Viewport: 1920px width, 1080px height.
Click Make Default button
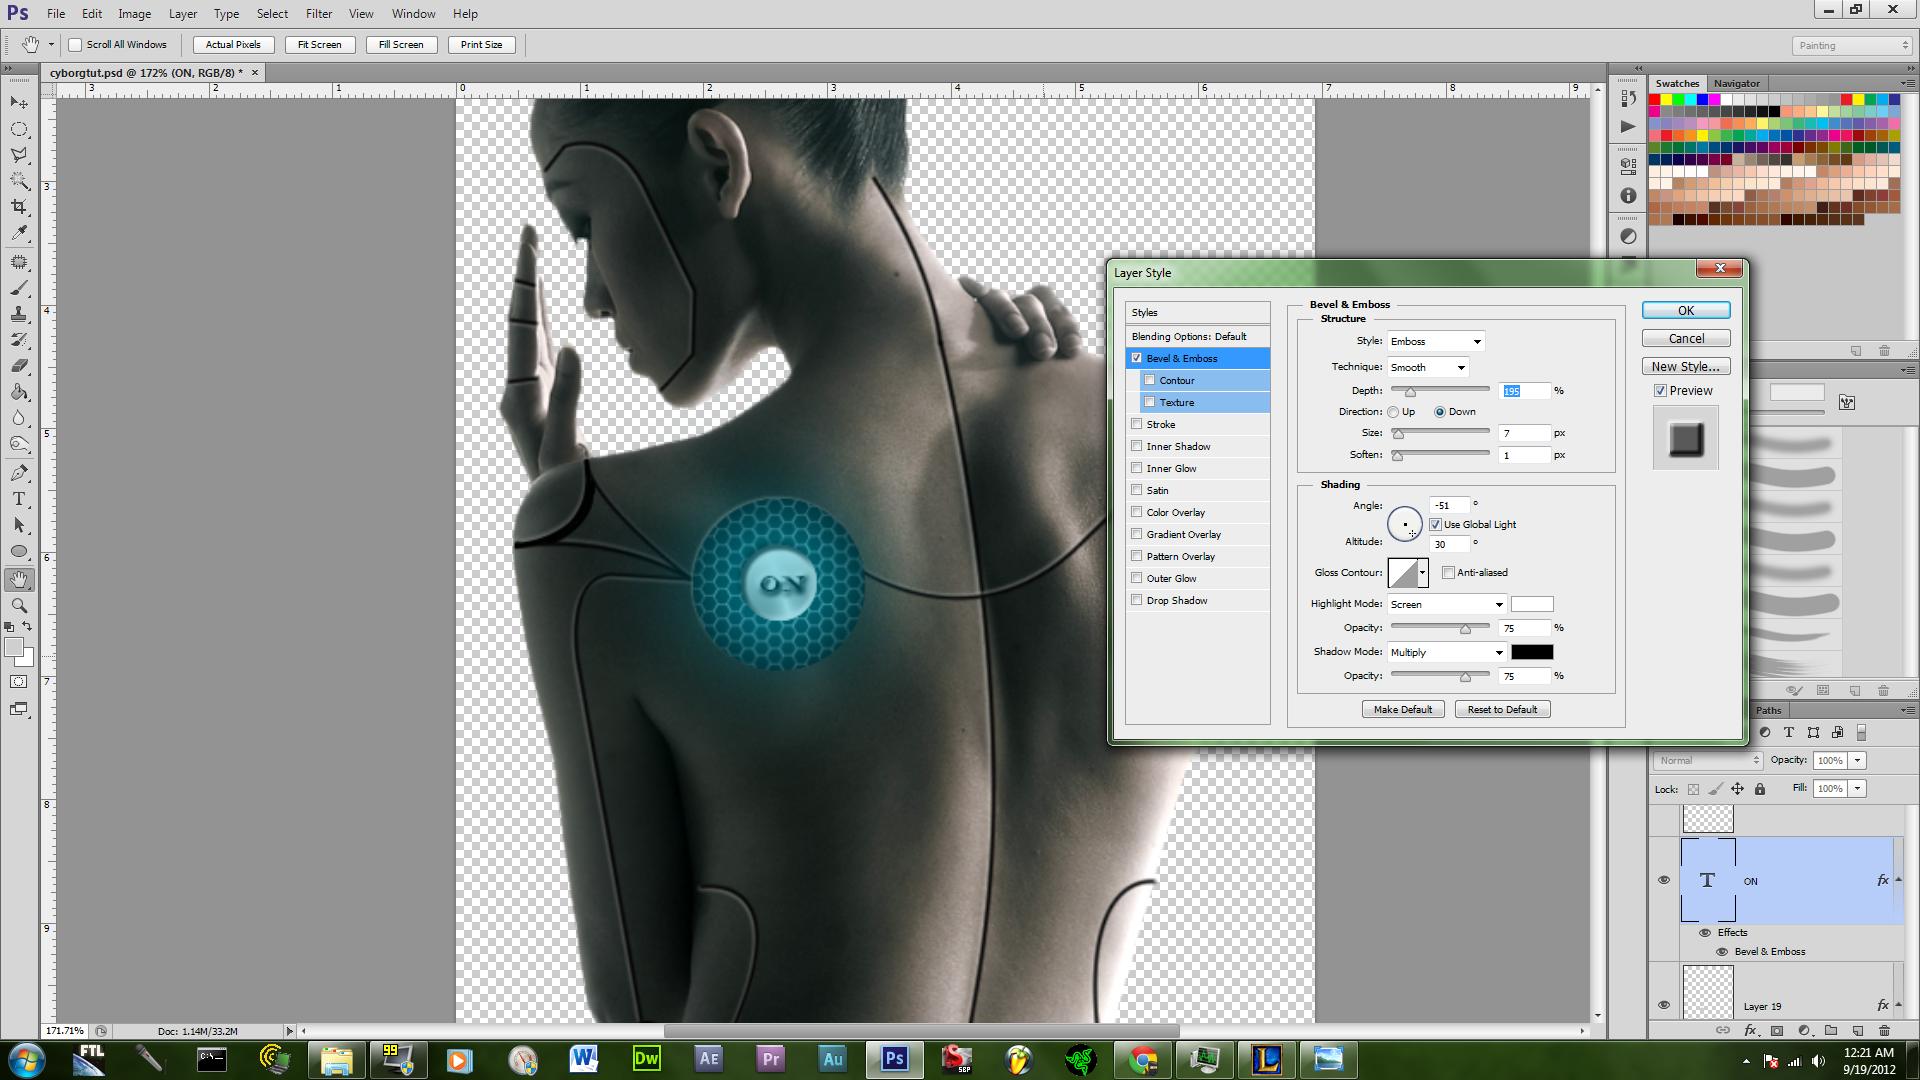[1403, 710]
